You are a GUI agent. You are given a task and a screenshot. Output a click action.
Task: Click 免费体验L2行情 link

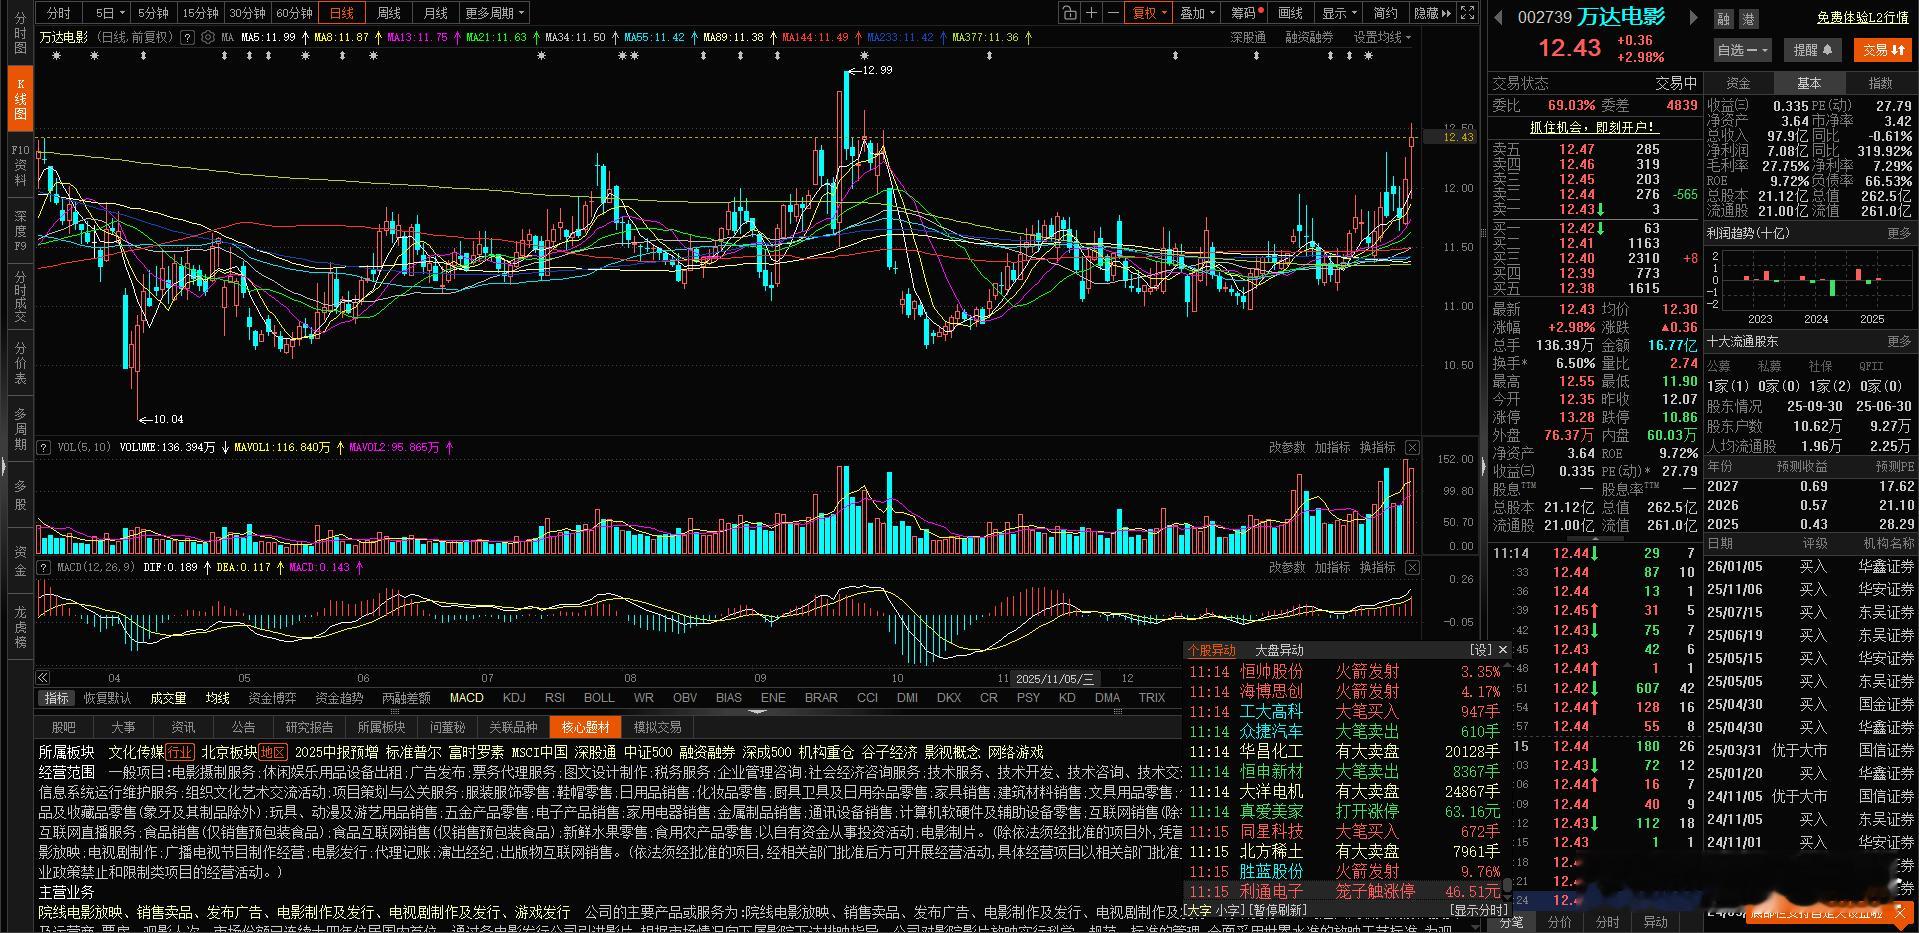pyautogui.click(x=1863, y=18)
